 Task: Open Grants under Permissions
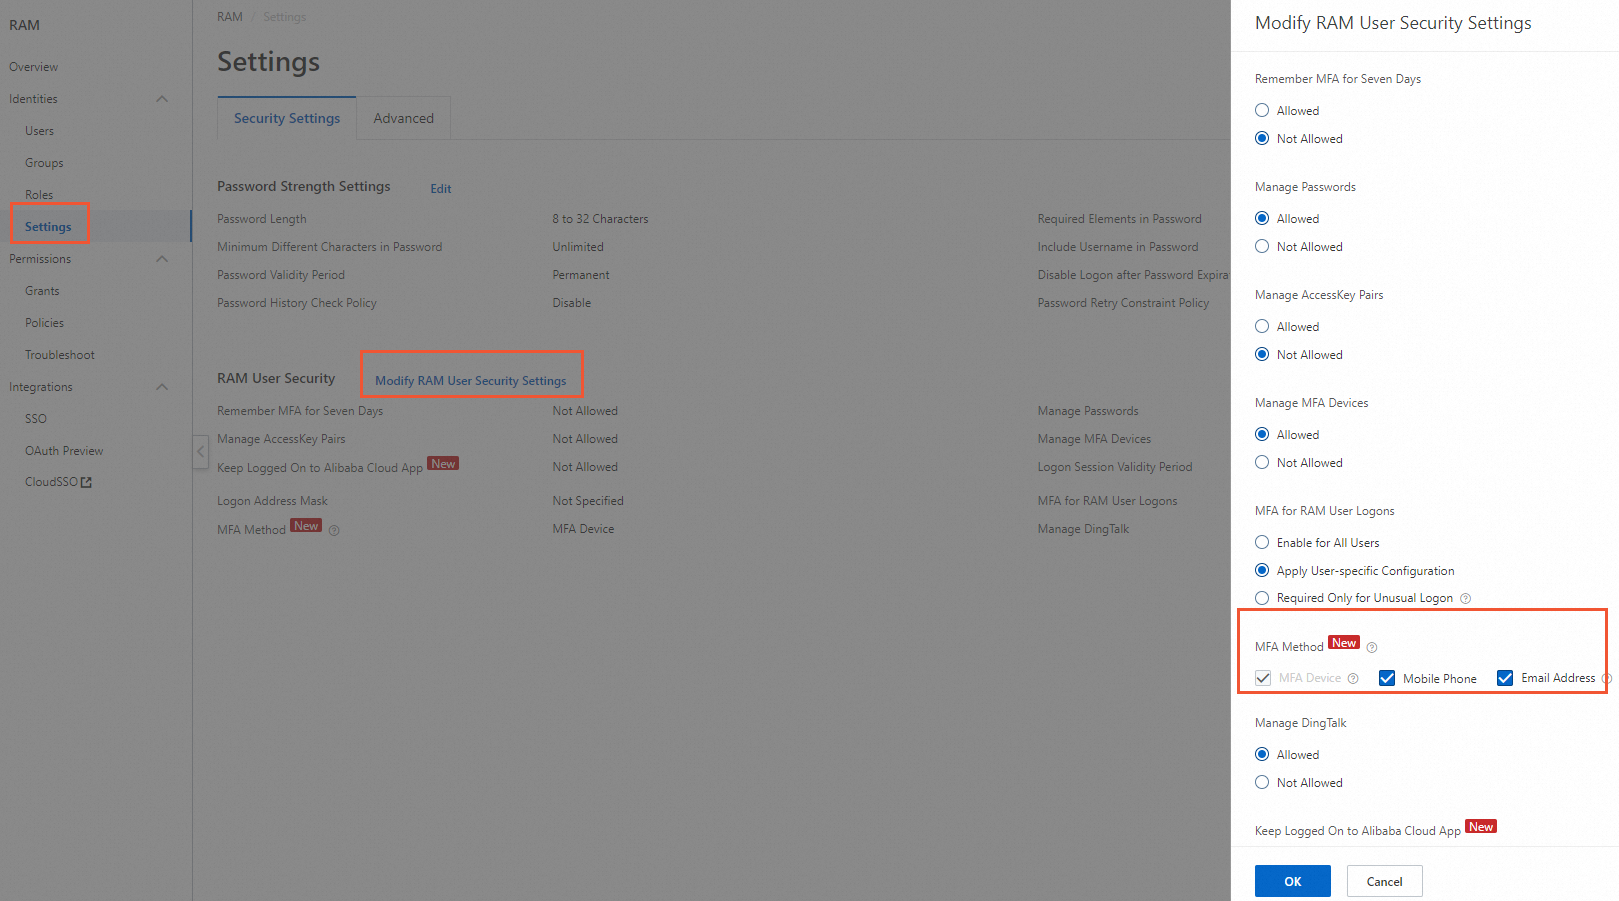click(42, 291)
